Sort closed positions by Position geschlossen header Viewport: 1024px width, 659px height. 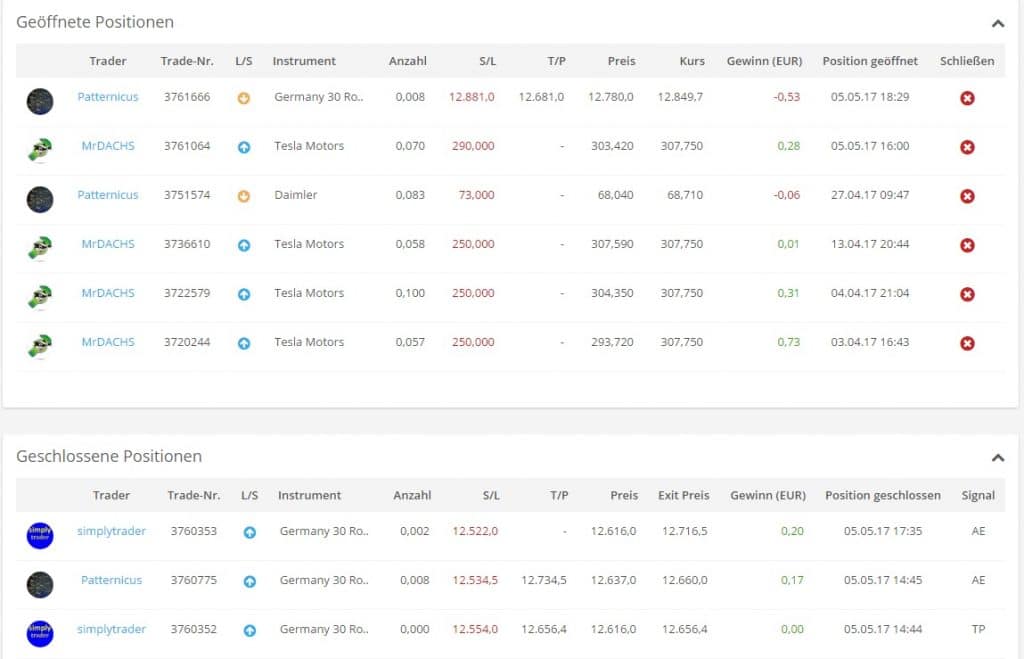pyautogui.click(x=882, y=495)
